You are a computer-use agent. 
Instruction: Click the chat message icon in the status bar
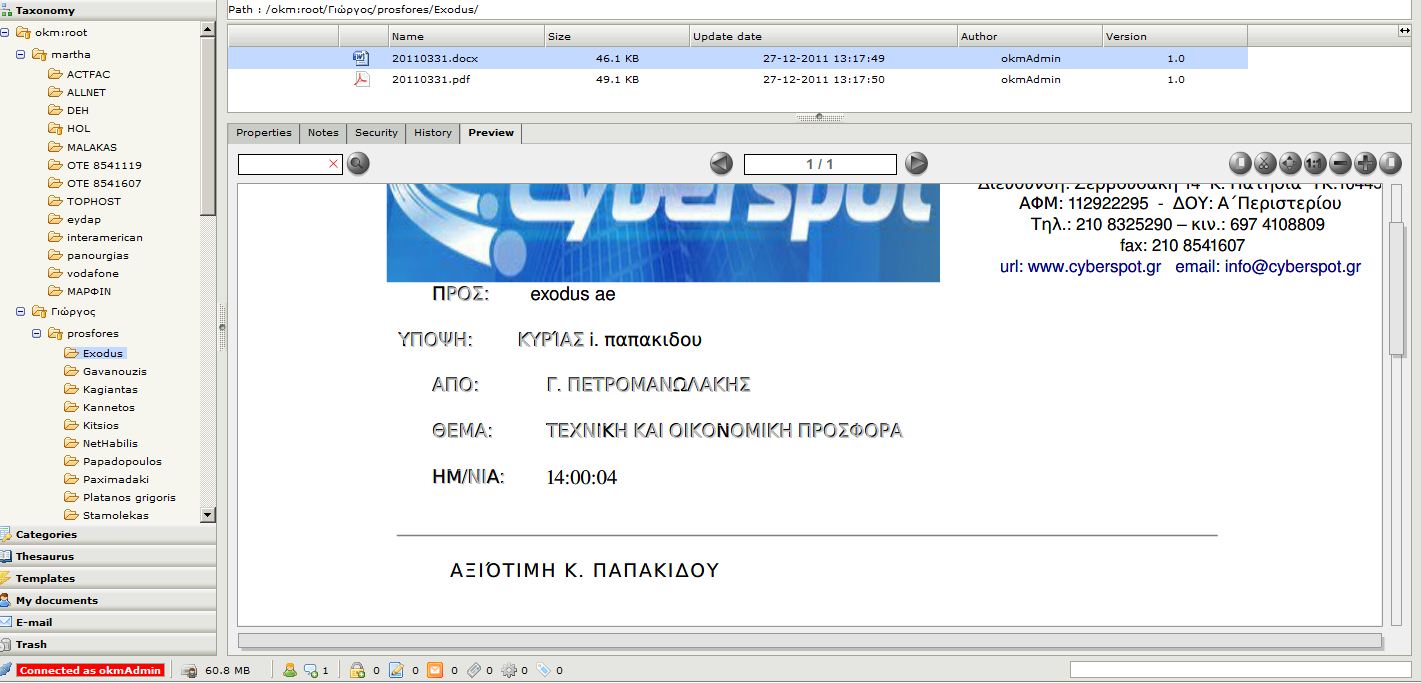click(310, 670)
